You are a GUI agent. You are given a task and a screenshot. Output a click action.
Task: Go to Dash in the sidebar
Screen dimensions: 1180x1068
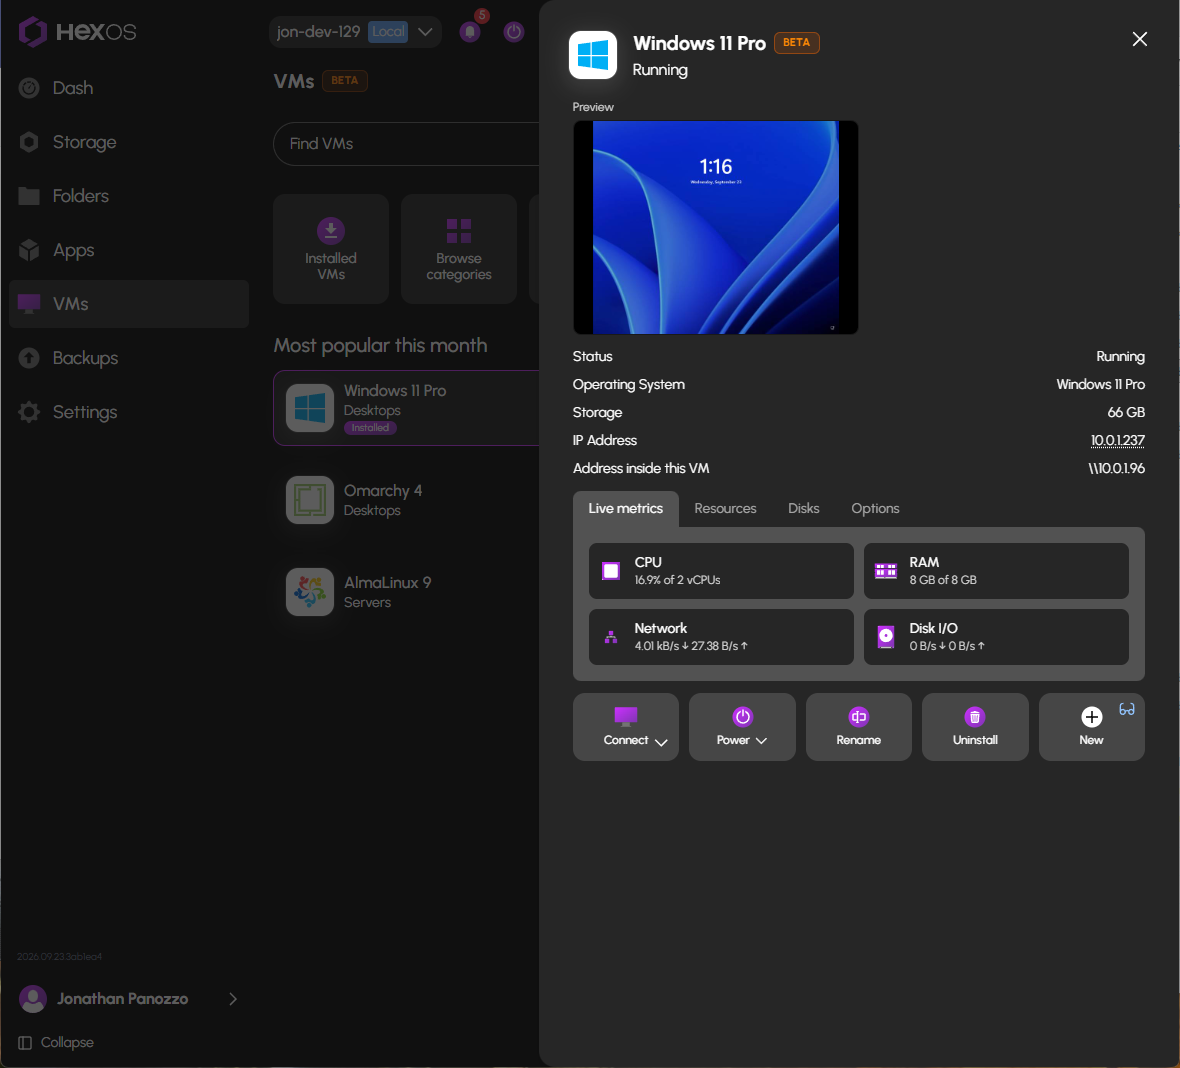[129, 88]
